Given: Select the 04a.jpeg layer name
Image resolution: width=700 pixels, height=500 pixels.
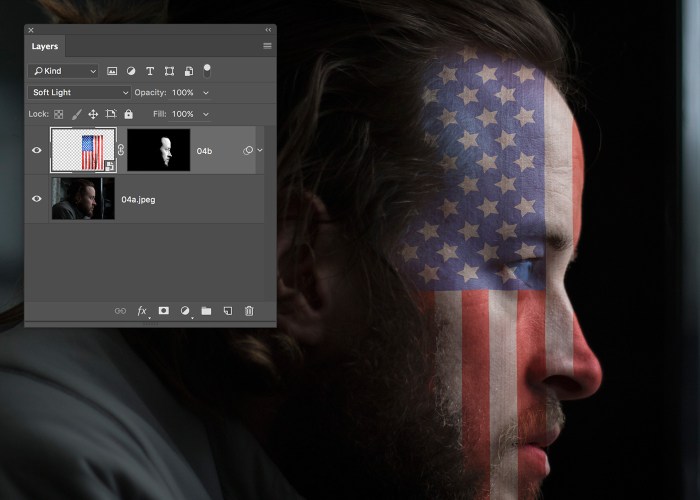Looking at the screenshot, I should [x=138, y=200].
